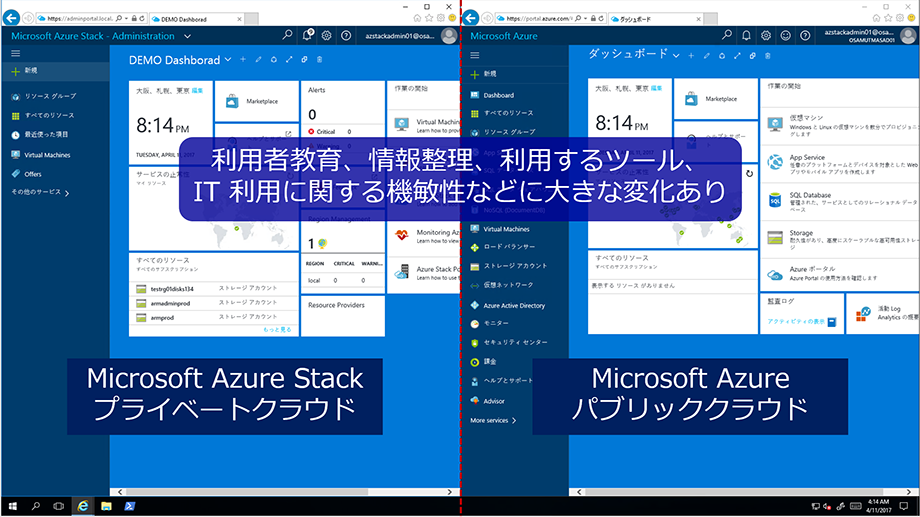
Task: Open Marketplace tile in Azure Stack dashboard
Action: pos(256,101)
